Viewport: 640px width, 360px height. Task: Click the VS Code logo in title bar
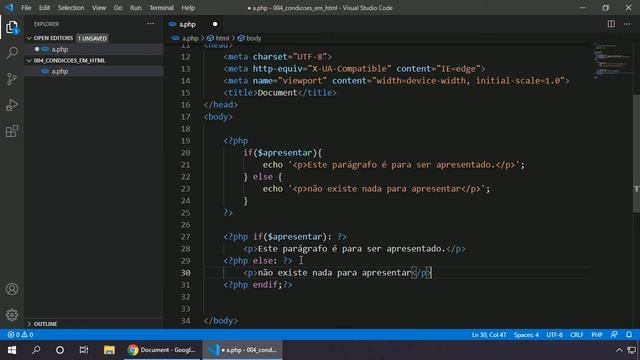pyautogui.click(x=9, y=7)
